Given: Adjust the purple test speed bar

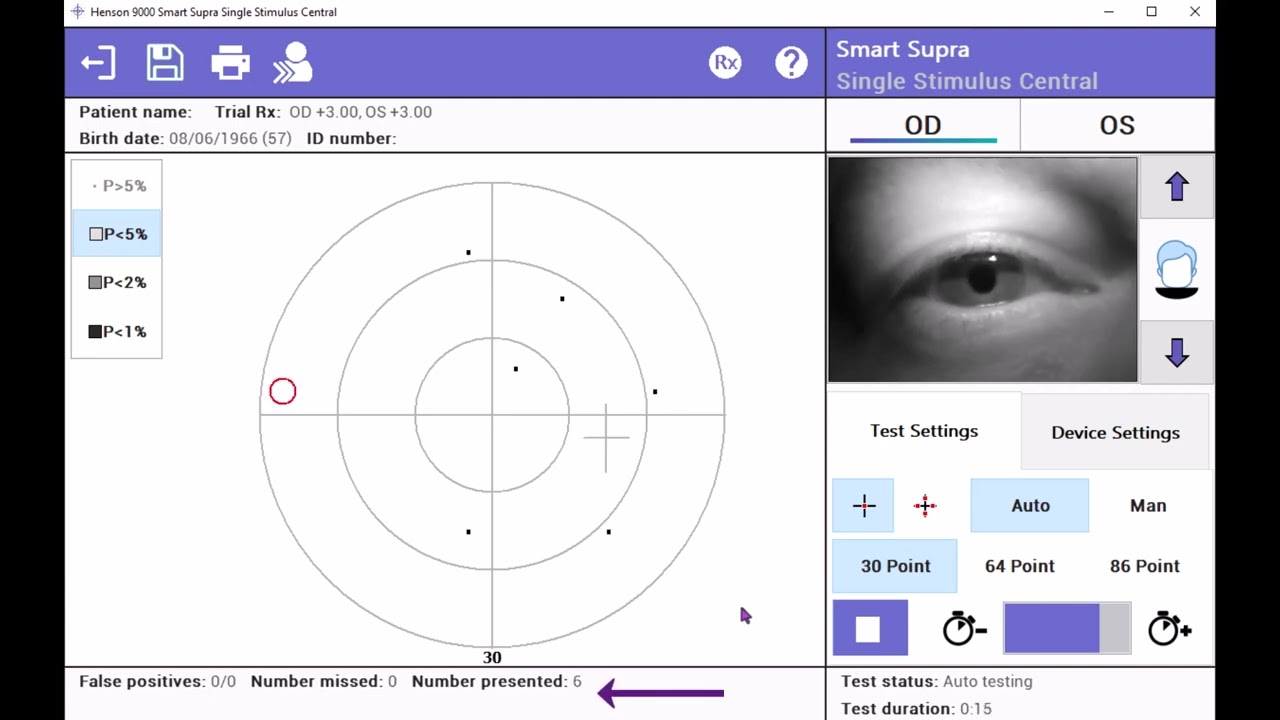Looking at the screenshot, I should pos(1067,629).
